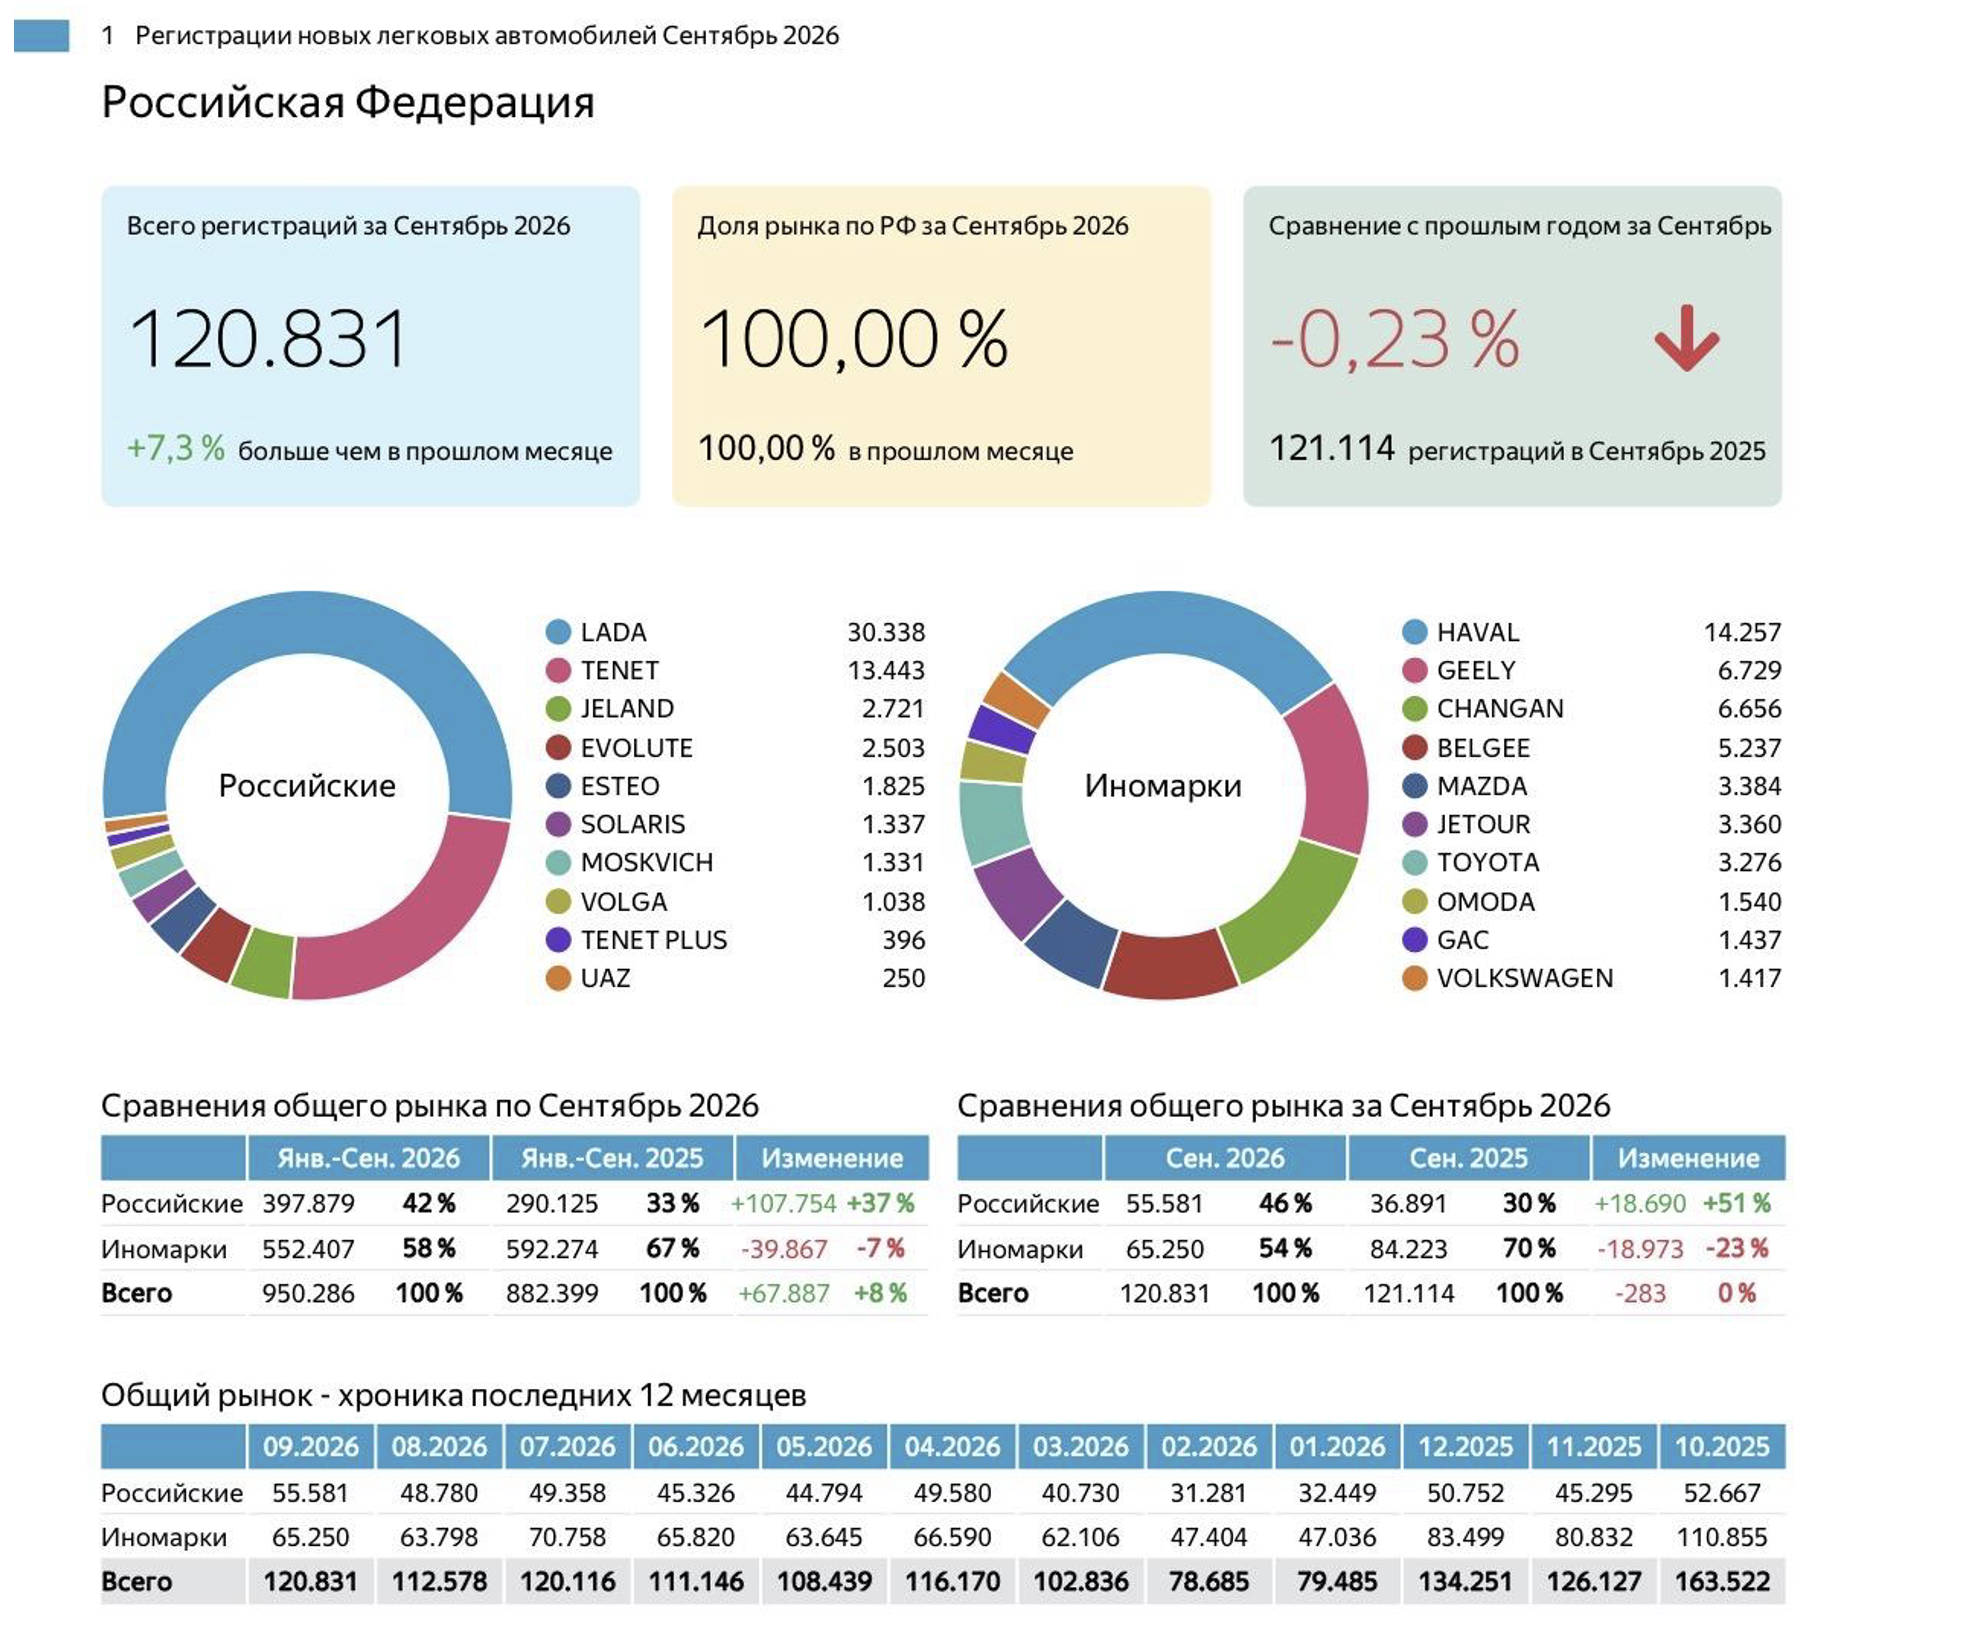Click the TENET PLUS legend label
This screenshot has height=1634, width=1980.
654,940
